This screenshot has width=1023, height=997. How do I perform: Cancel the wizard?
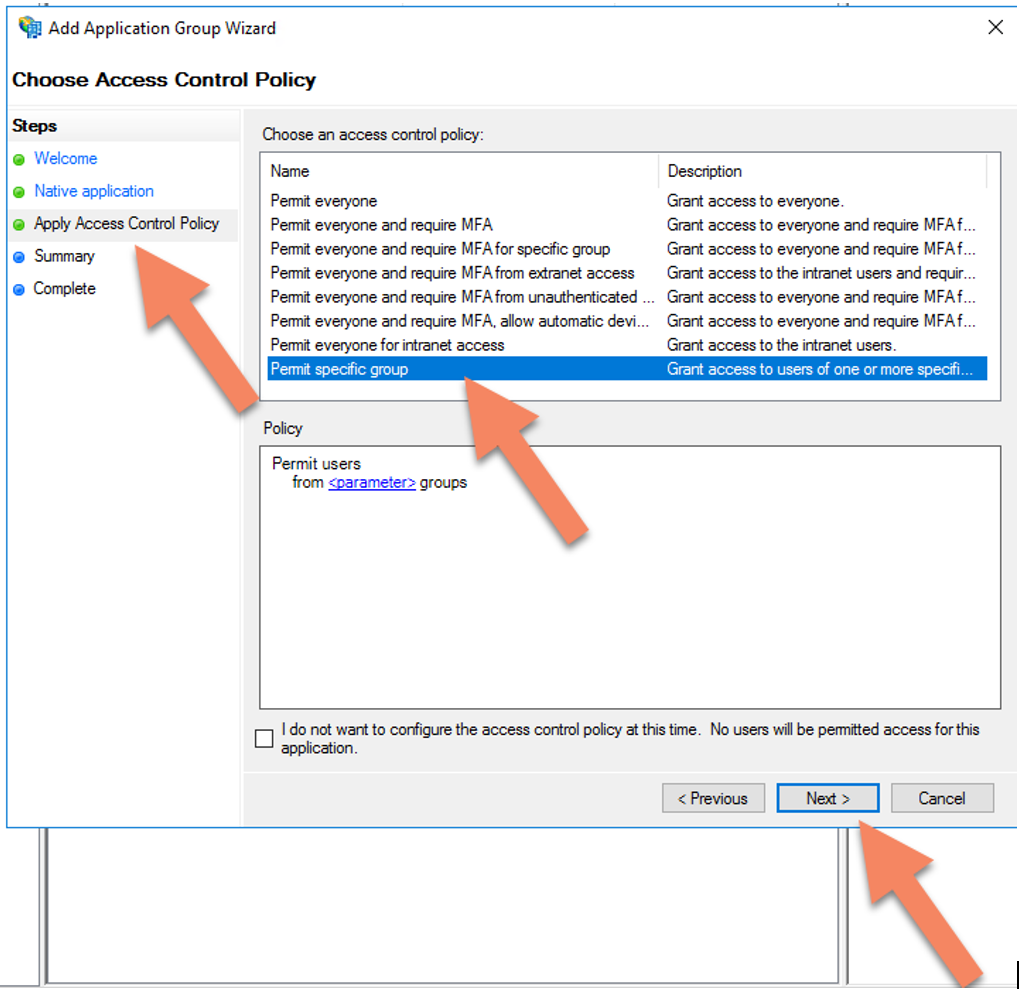click(x=942, y=798)
